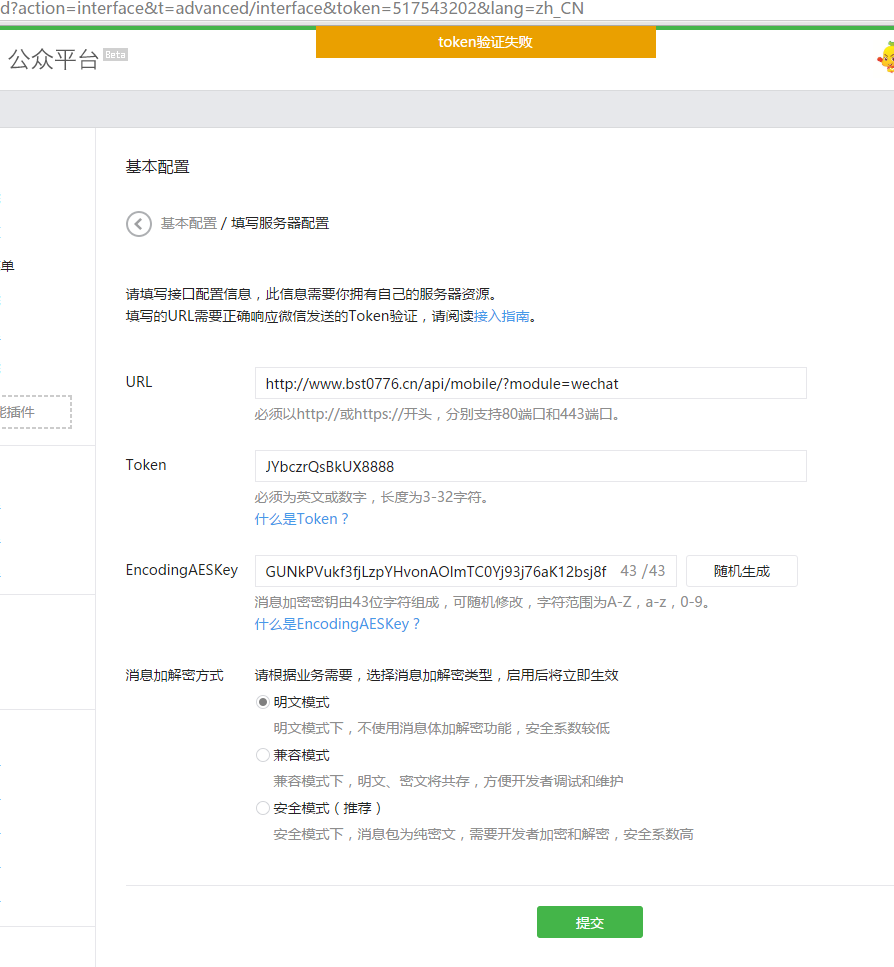Click the browser address bar URL

tap(292, 9)
